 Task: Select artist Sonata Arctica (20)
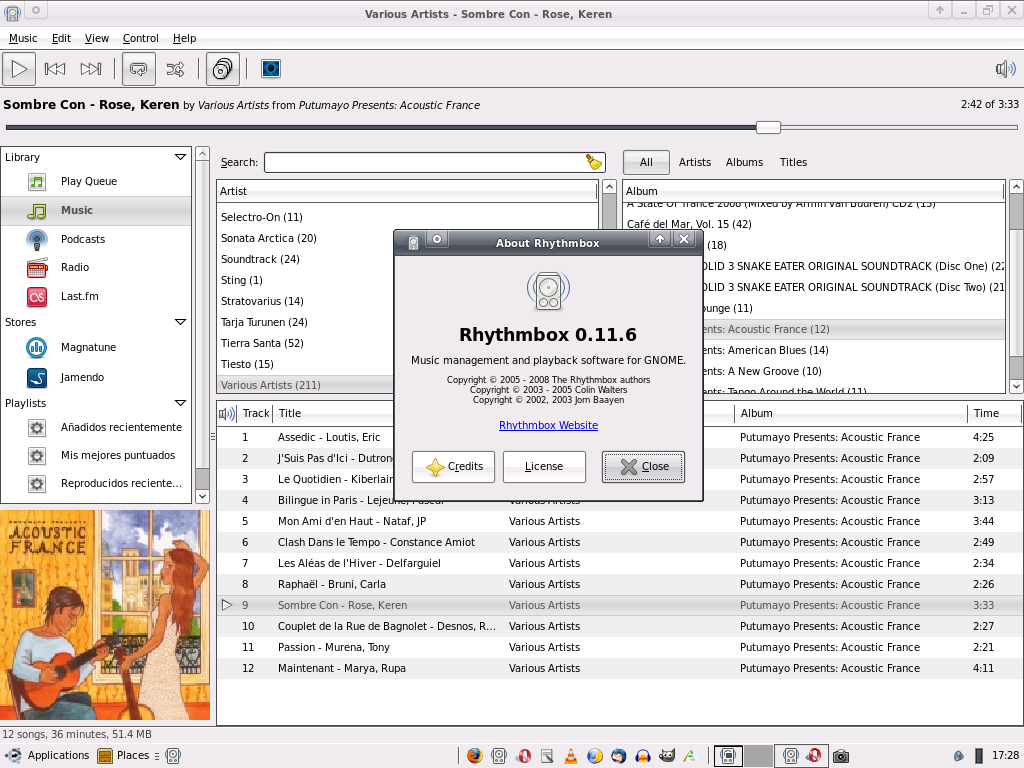[x=268, y=238]
